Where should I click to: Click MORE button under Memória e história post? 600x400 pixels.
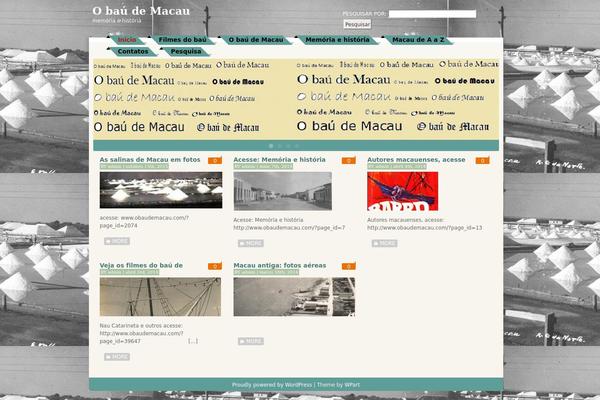coord(251,243)
